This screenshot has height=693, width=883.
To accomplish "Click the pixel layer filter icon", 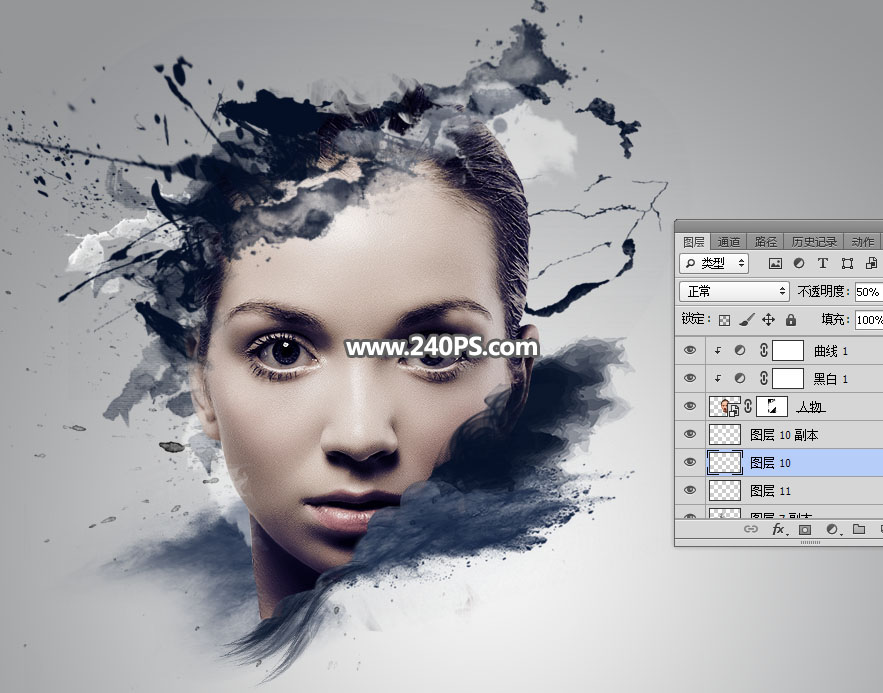I will coord(775,264).
